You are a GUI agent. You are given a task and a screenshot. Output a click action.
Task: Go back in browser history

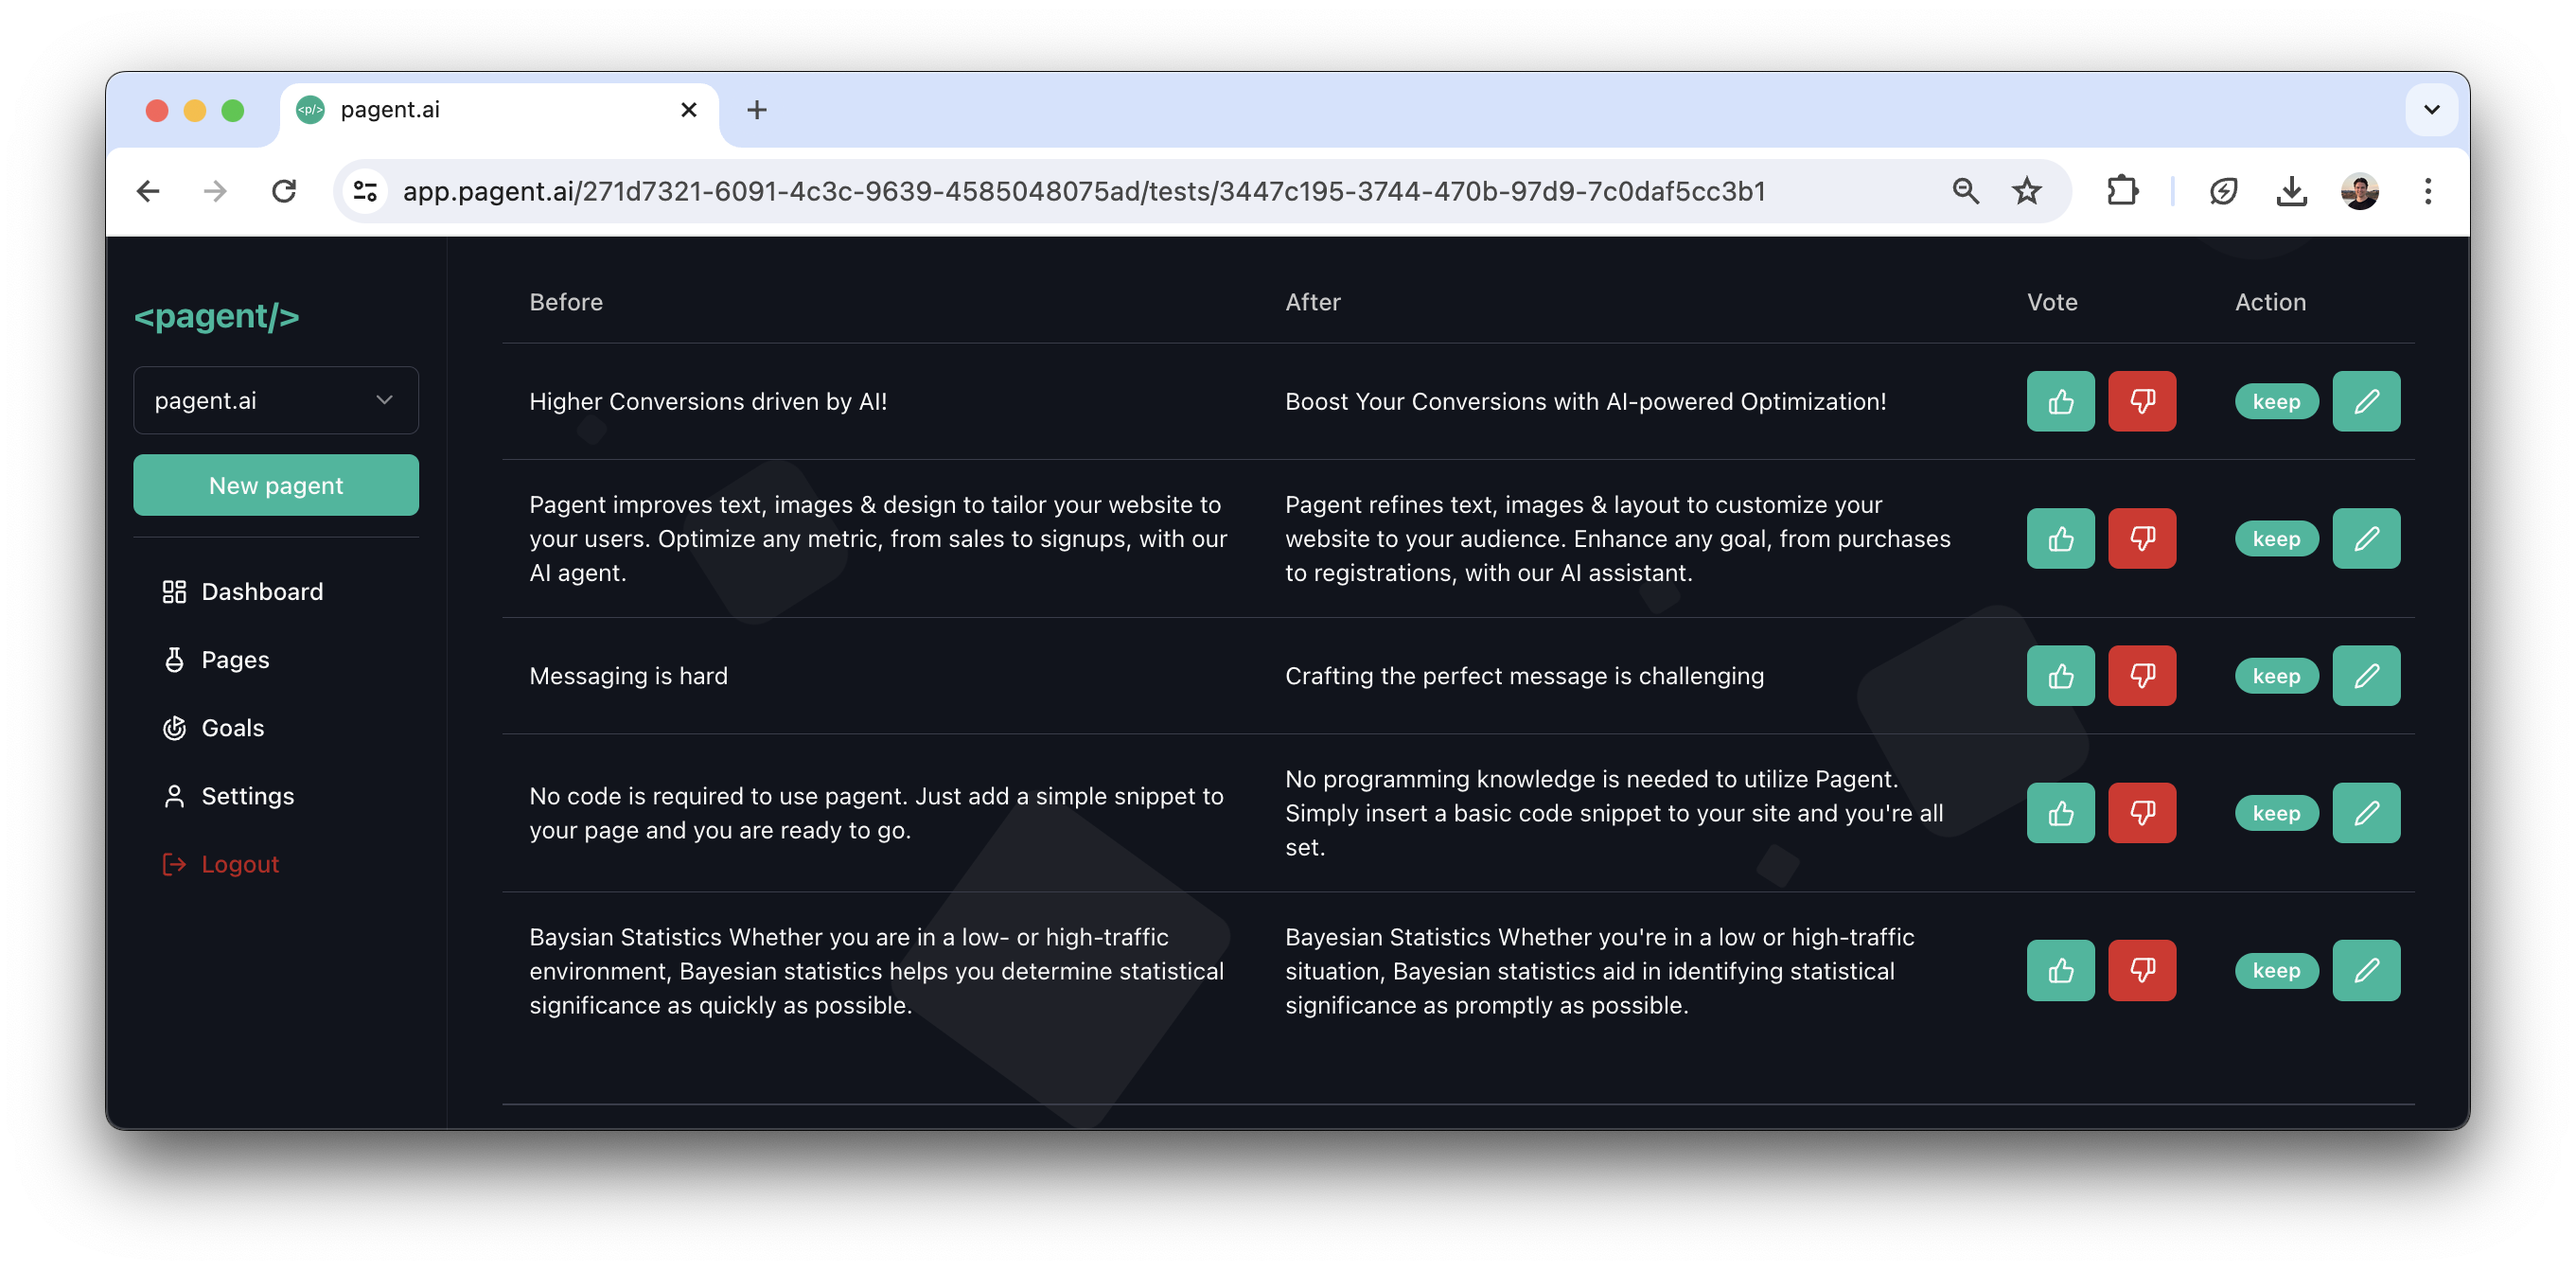coord(148,190)
